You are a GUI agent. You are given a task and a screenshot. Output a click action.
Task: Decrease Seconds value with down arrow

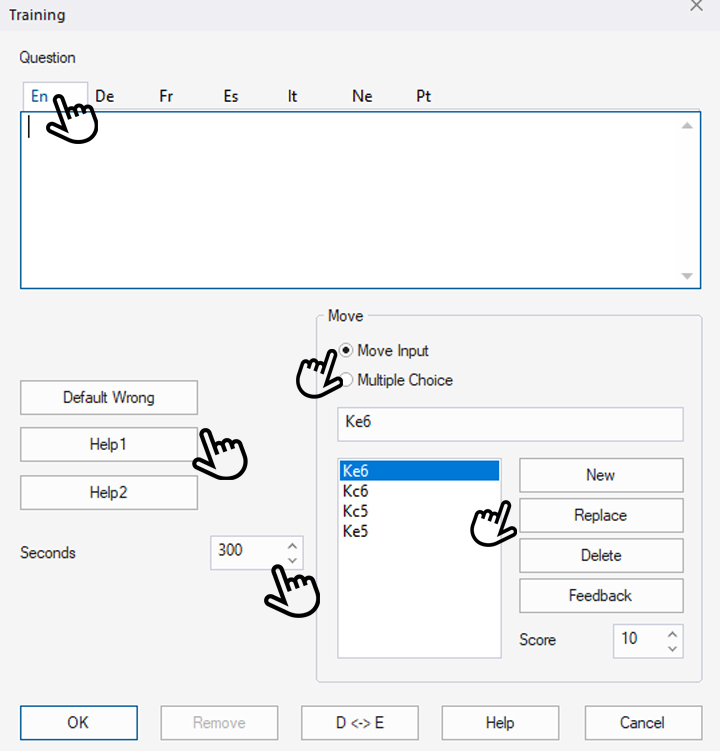[292, 560]
